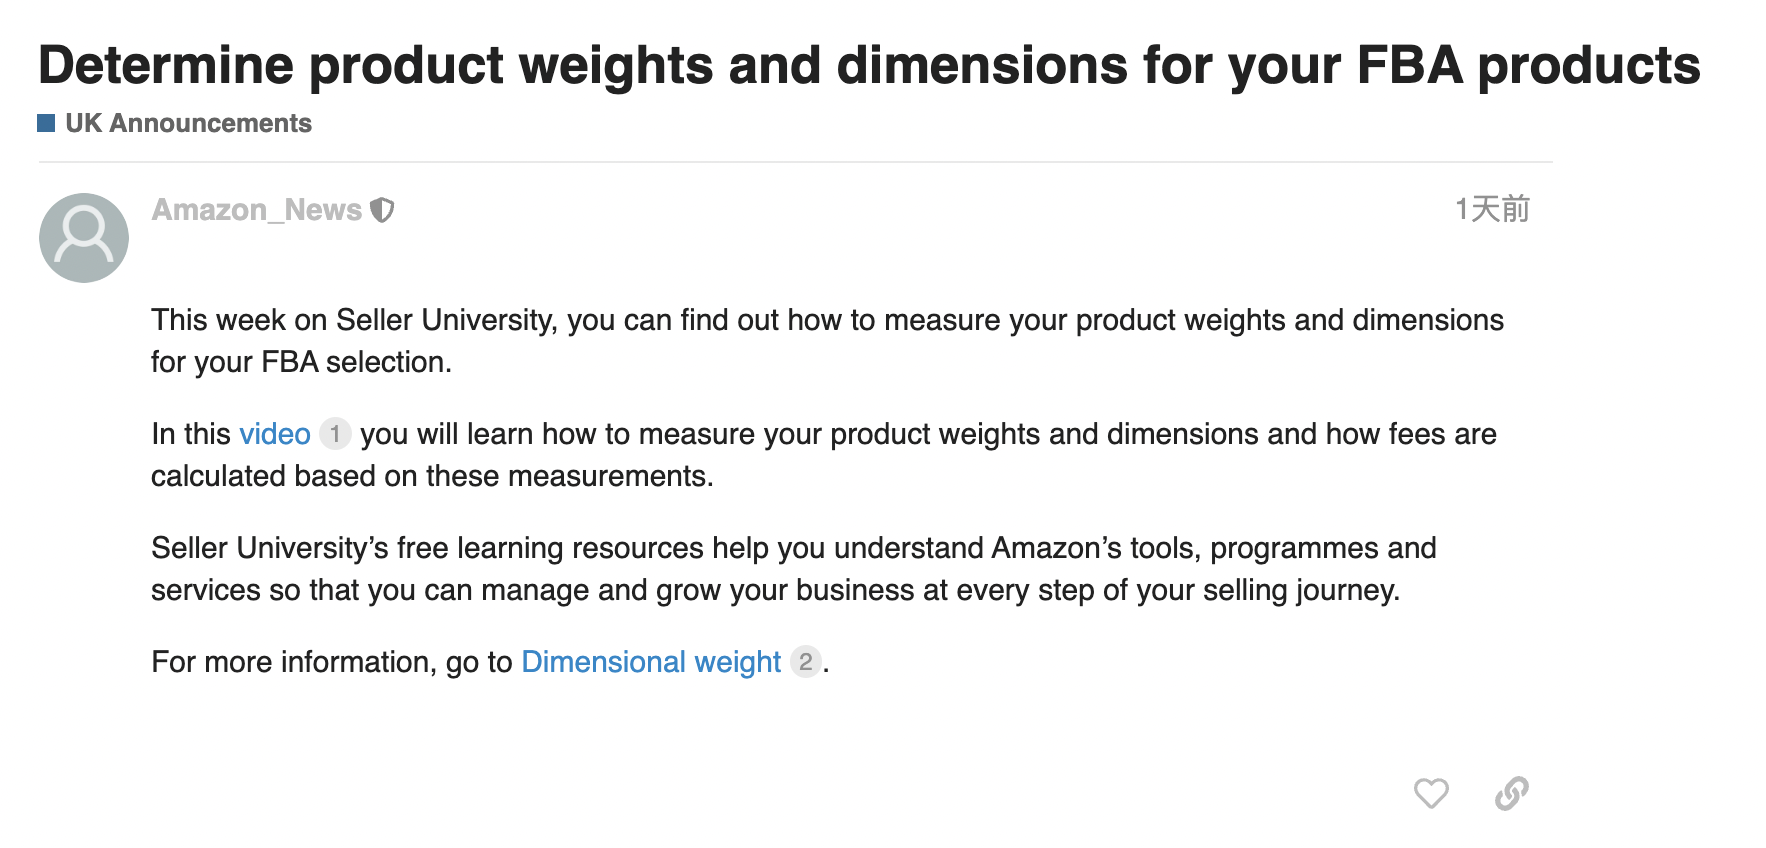The height and width of the screenshot is (848, 1766).
Task: Follow the video link in the post
Action: 275,434
